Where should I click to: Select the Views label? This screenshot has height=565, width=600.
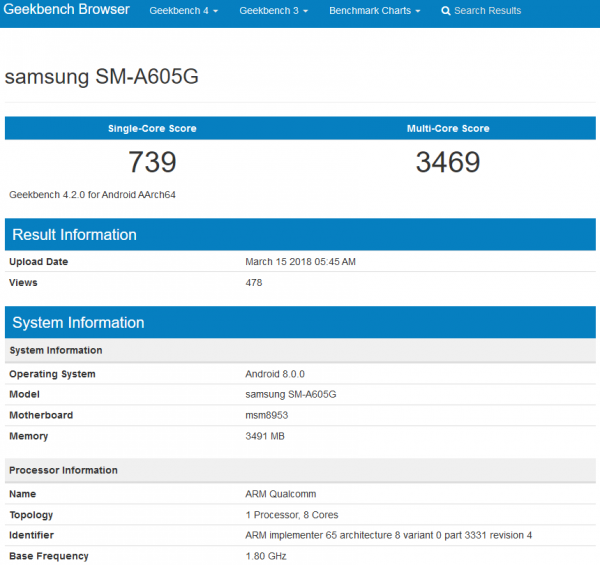coord(23,283)
